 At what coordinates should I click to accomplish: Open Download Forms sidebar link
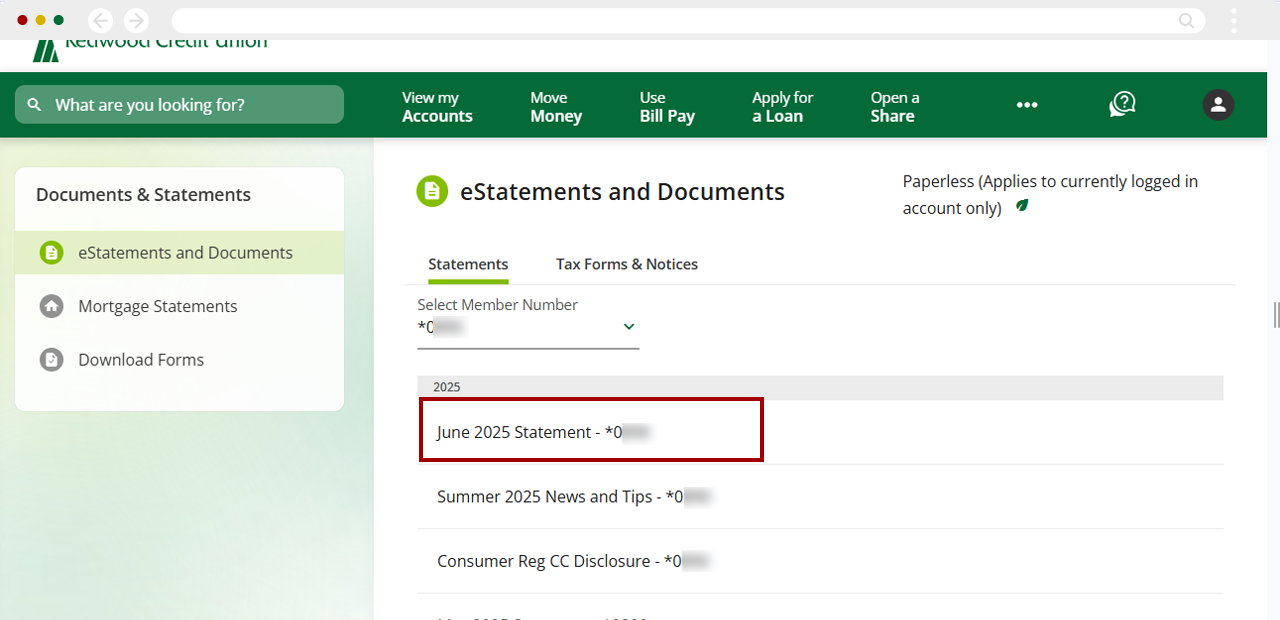click(x=141, y=359)
